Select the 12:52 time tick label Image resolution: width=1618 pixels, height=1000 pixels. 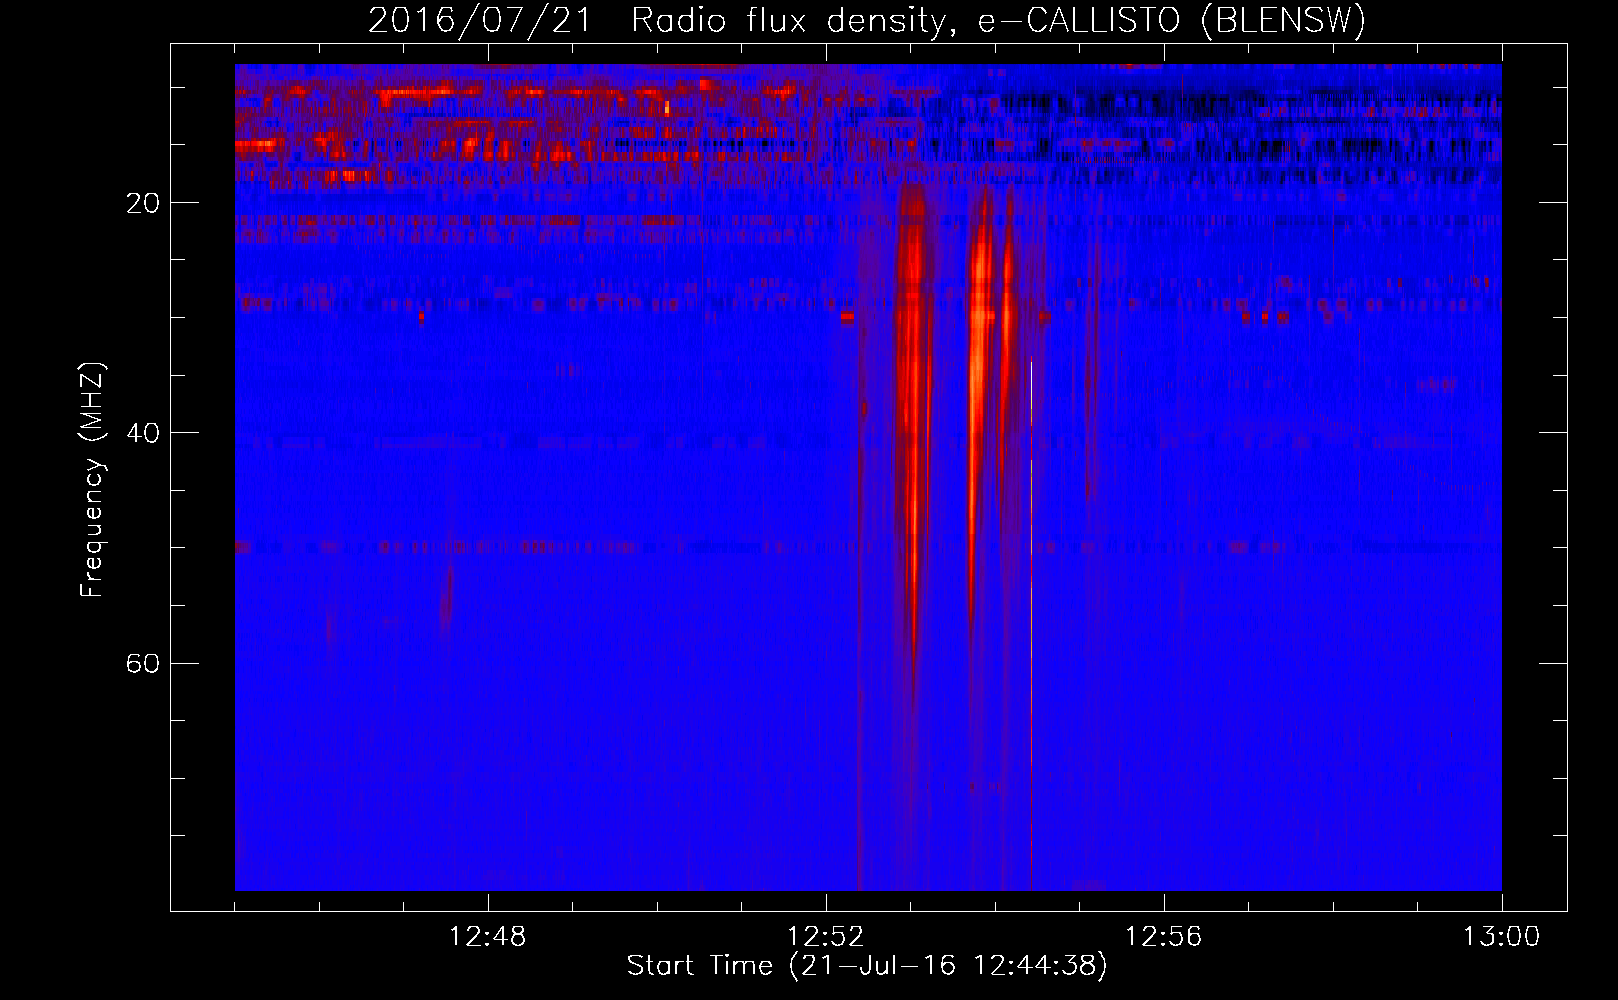coord(826,937)
